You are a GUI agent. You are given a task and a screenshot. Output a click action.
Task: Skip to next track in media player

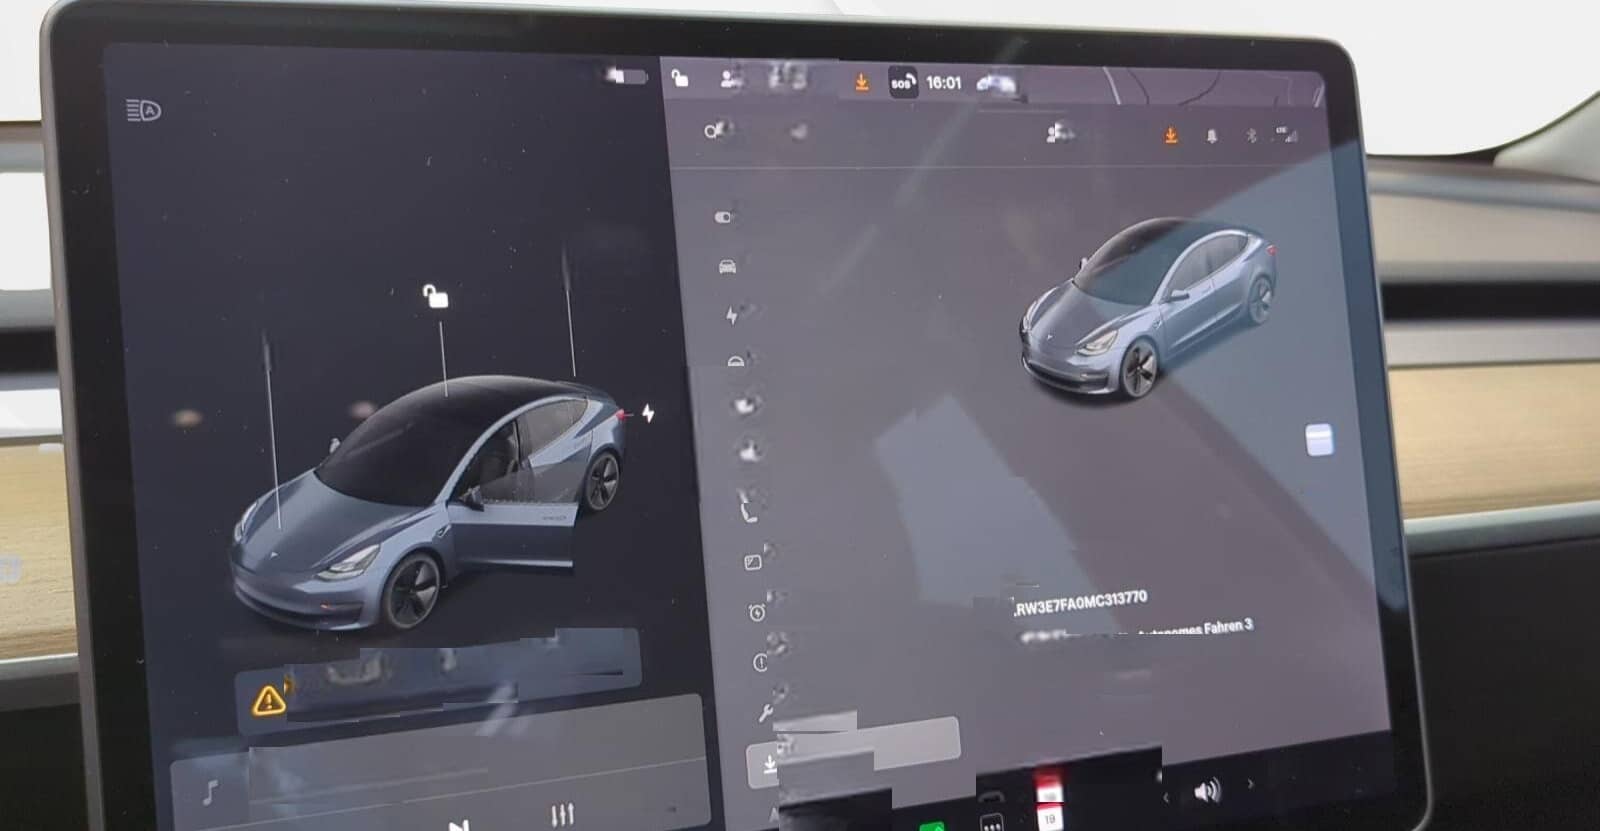pos(458,825)
